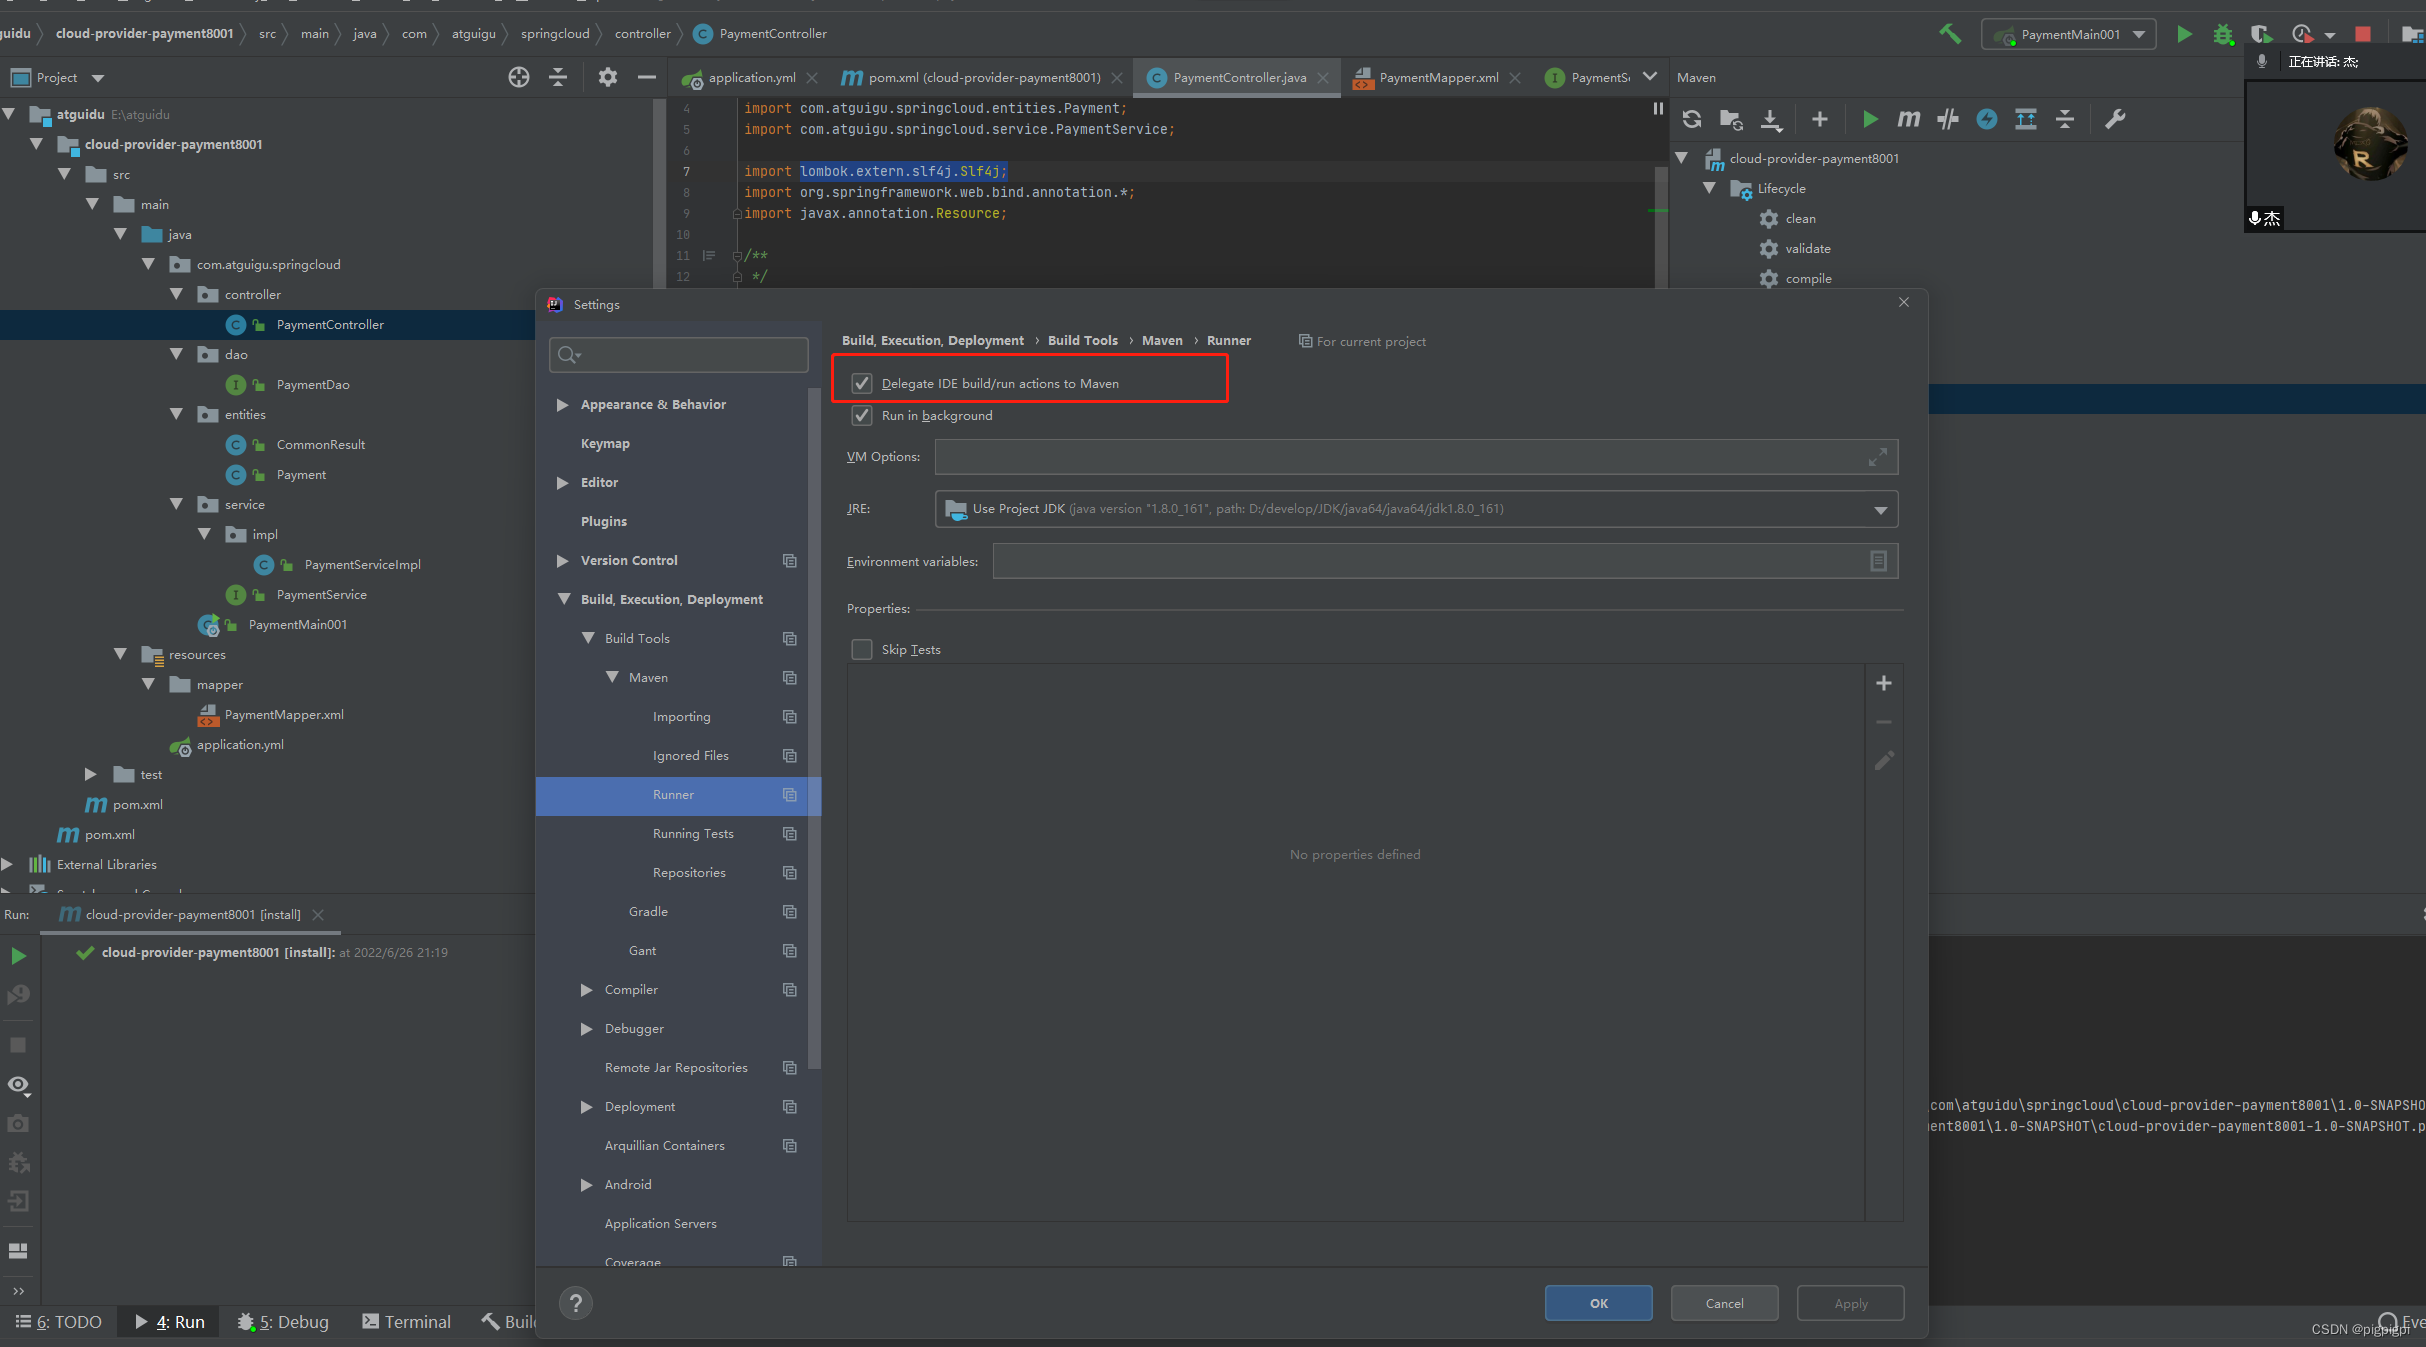Select Running Tests under Maven settings

[693, 833]
